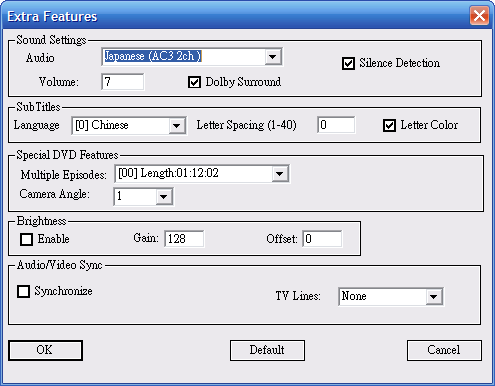
Task: Click the Special DVD Features group label
Action: point(67,155)
